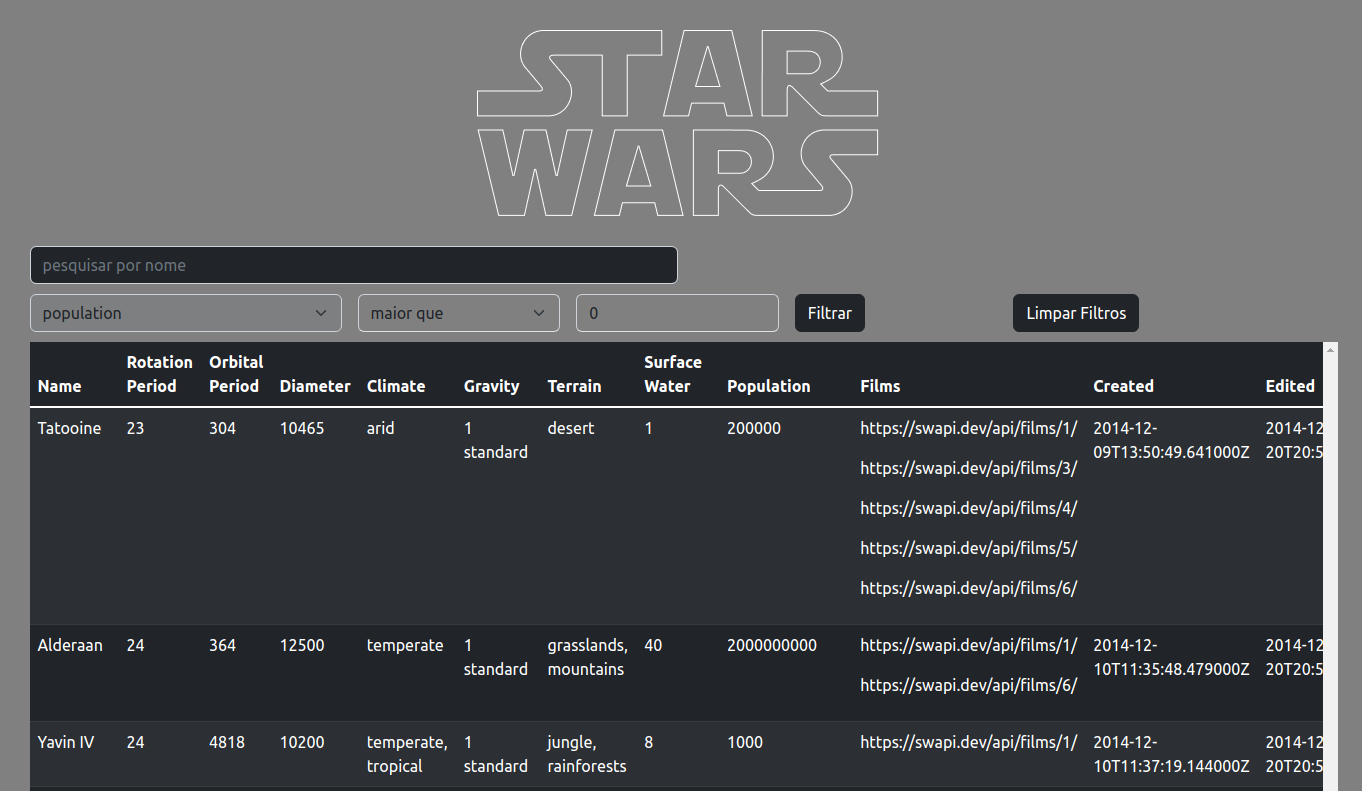Select the Alderaan name cell
The image size is (1362, 791).
point(70,645)
